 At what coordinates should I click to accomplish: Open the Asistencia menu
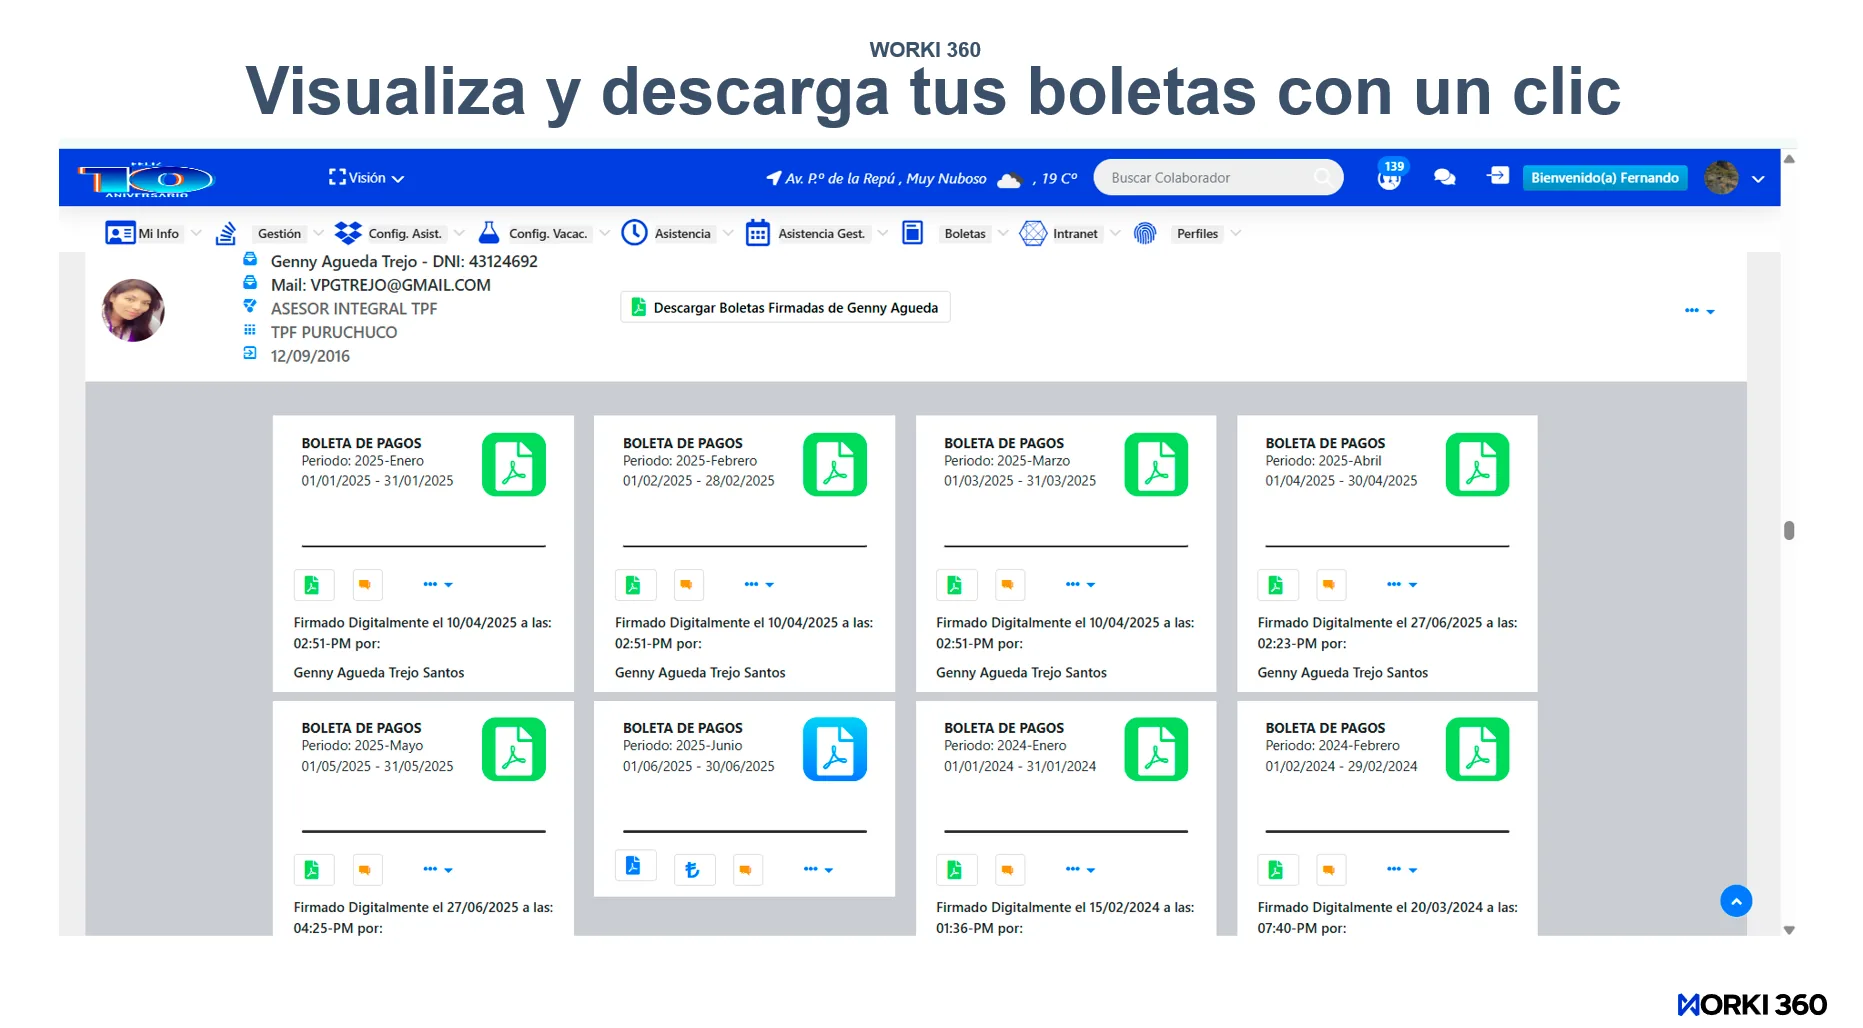(x=682, y=234)
